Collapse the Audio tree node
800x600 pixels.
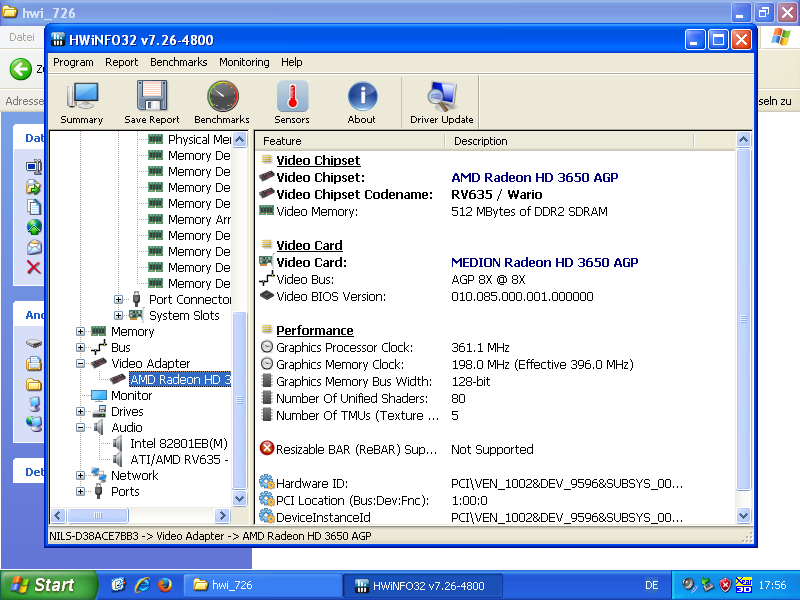pos(80,428)
